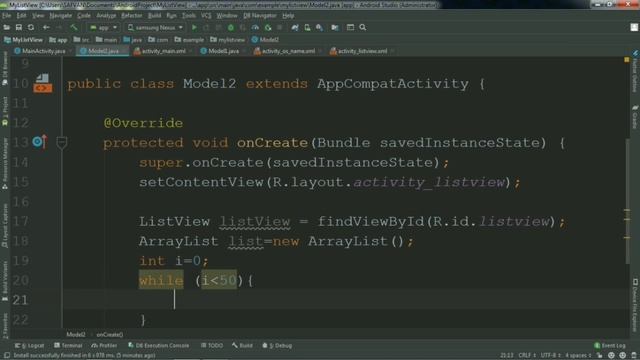Image resolution: width=640 pixels, height=360 pixels.
Task: Open the bottom Build tool window button
Action: (x=242, y=345)
